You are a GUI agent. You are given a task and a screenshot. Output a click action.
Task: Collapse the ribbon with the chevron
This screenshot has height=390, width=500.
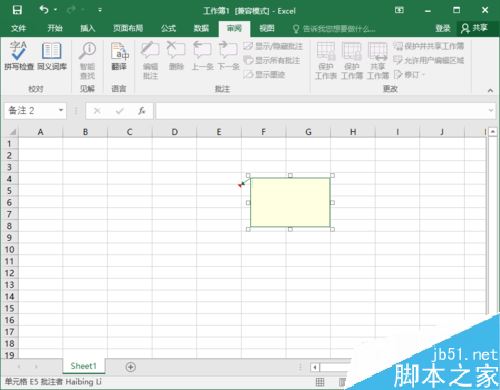click(x=490, y=90)
